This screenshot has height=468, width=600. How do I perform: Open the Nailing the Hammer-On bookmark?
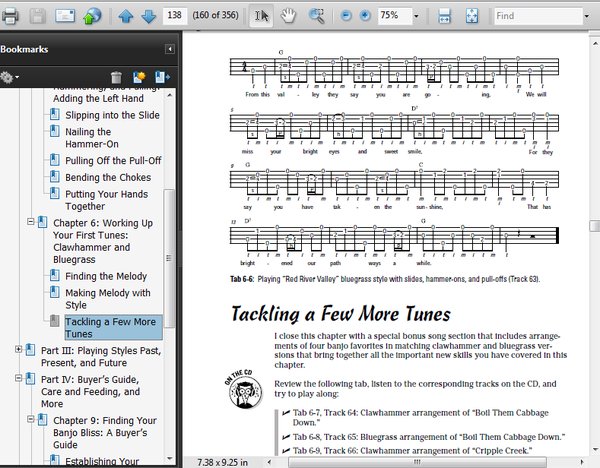(x=92, y=138)
